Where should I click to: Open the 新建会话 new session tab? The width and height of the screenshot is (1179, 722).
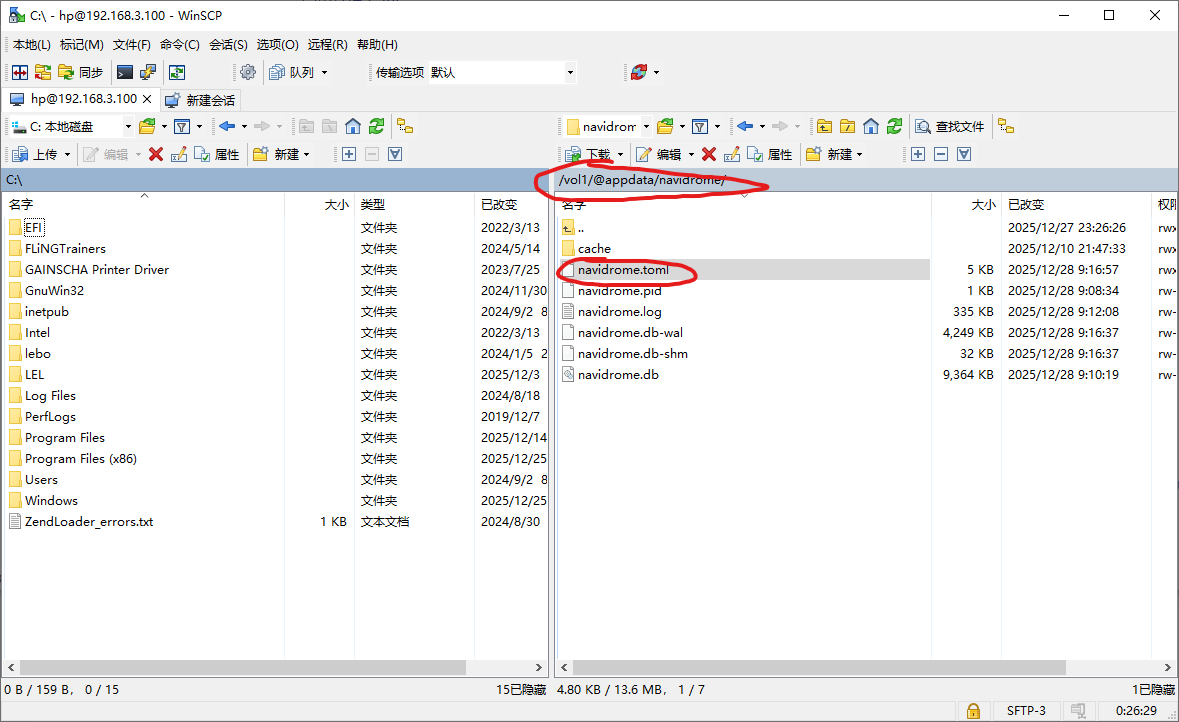click(200, 100)
